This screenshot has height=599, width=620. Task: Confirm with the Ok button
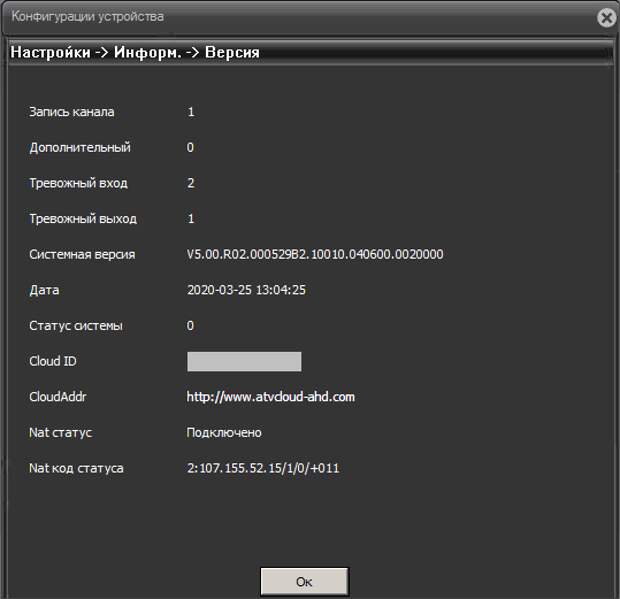coord(304,582)
